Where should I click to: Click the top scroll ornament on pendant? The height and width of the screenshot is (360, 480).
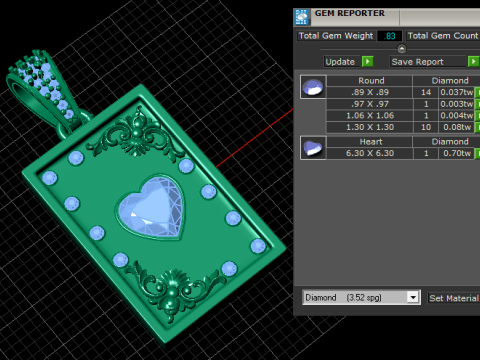[136, 135]
